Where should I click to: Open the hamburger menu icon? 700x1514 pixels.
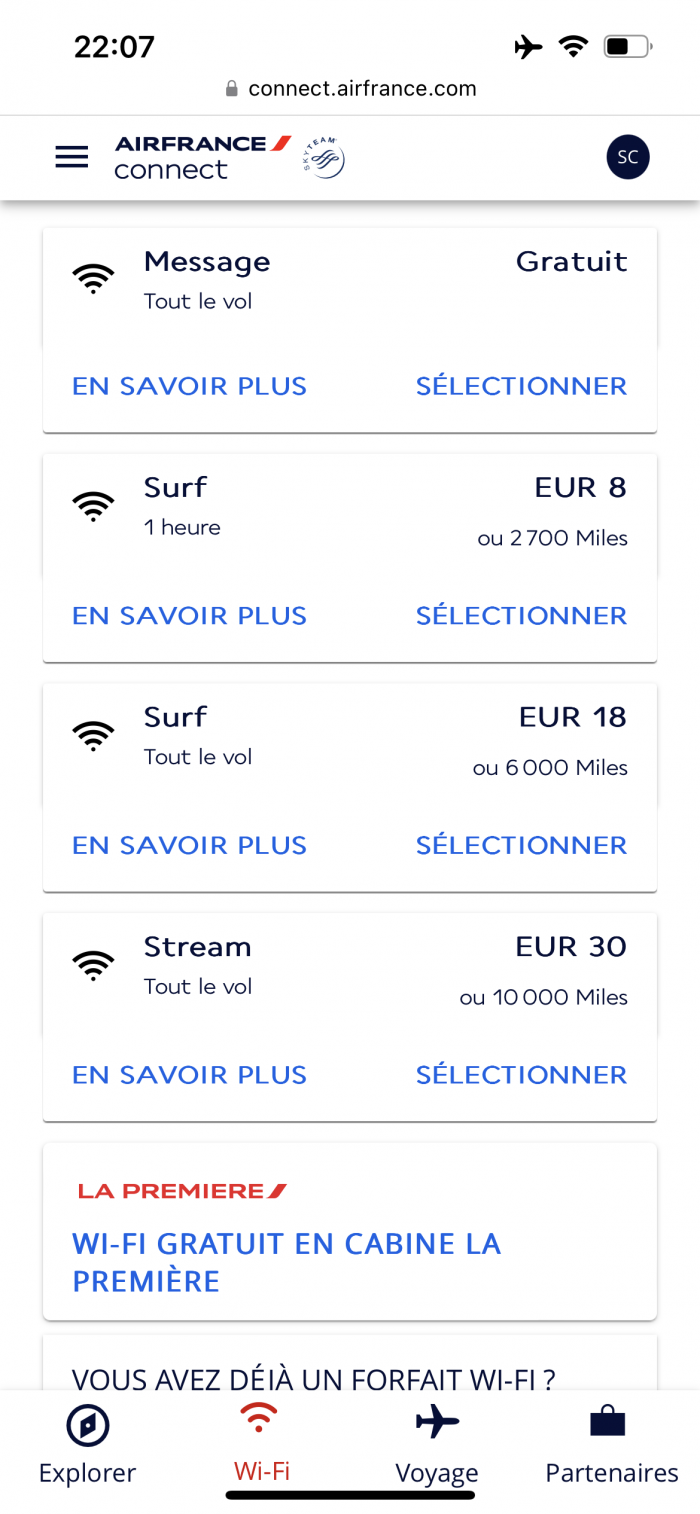72,157
